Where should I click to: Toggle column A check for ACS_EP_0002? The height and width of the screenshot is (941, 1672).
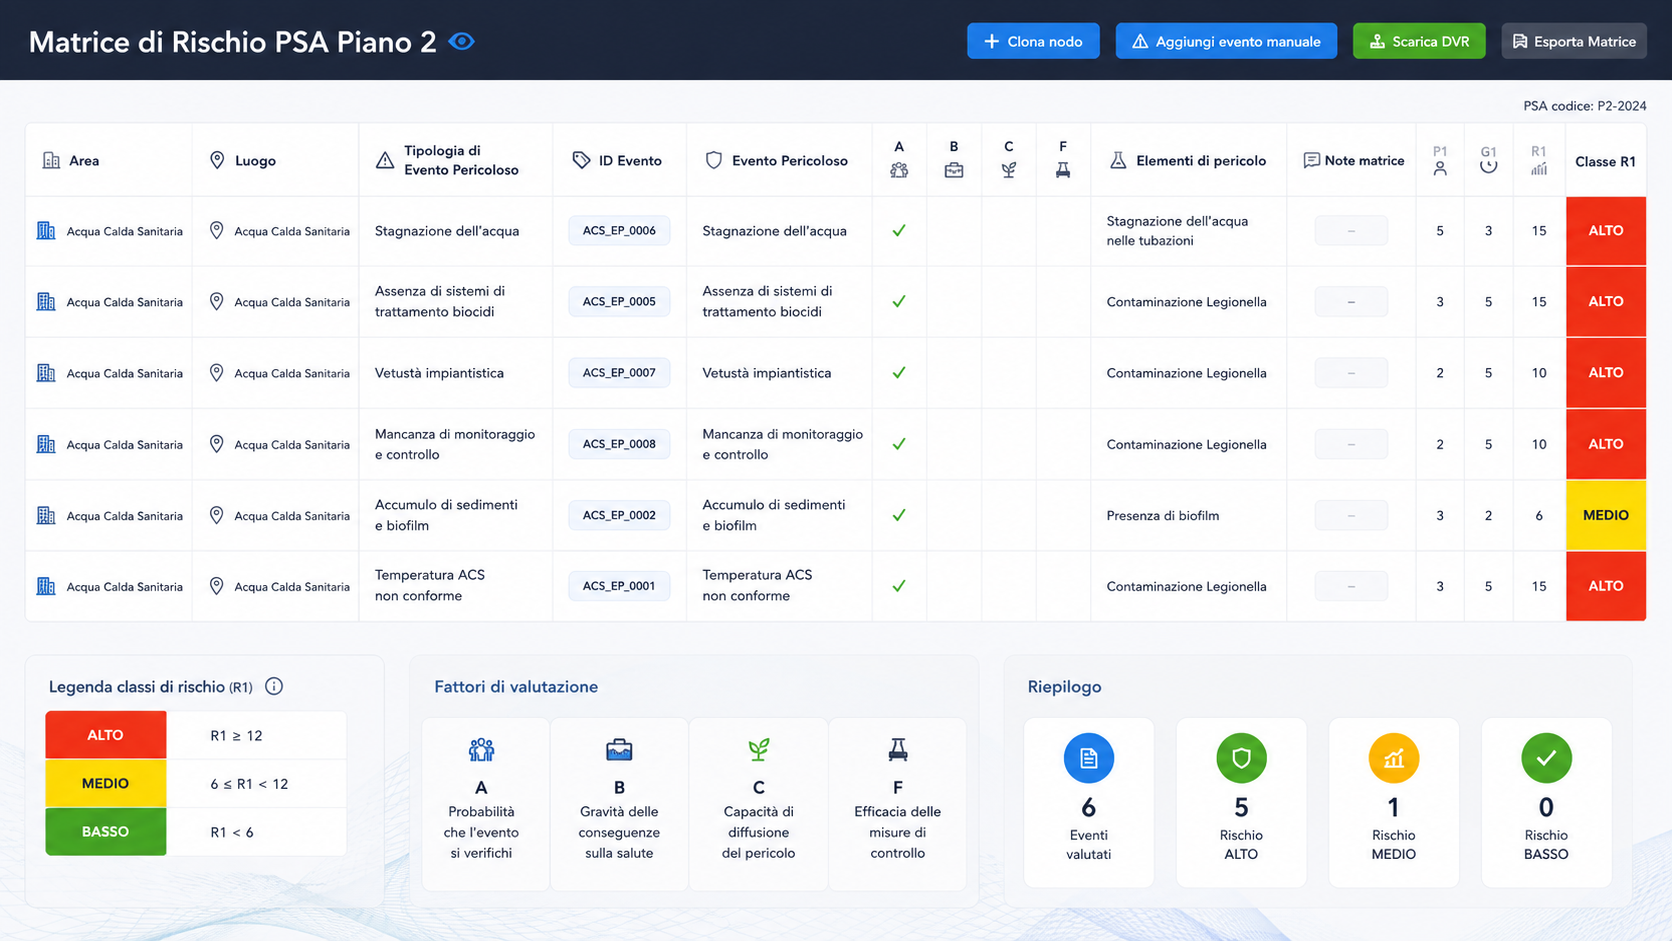pyautogui.click(x=899, y=515)
